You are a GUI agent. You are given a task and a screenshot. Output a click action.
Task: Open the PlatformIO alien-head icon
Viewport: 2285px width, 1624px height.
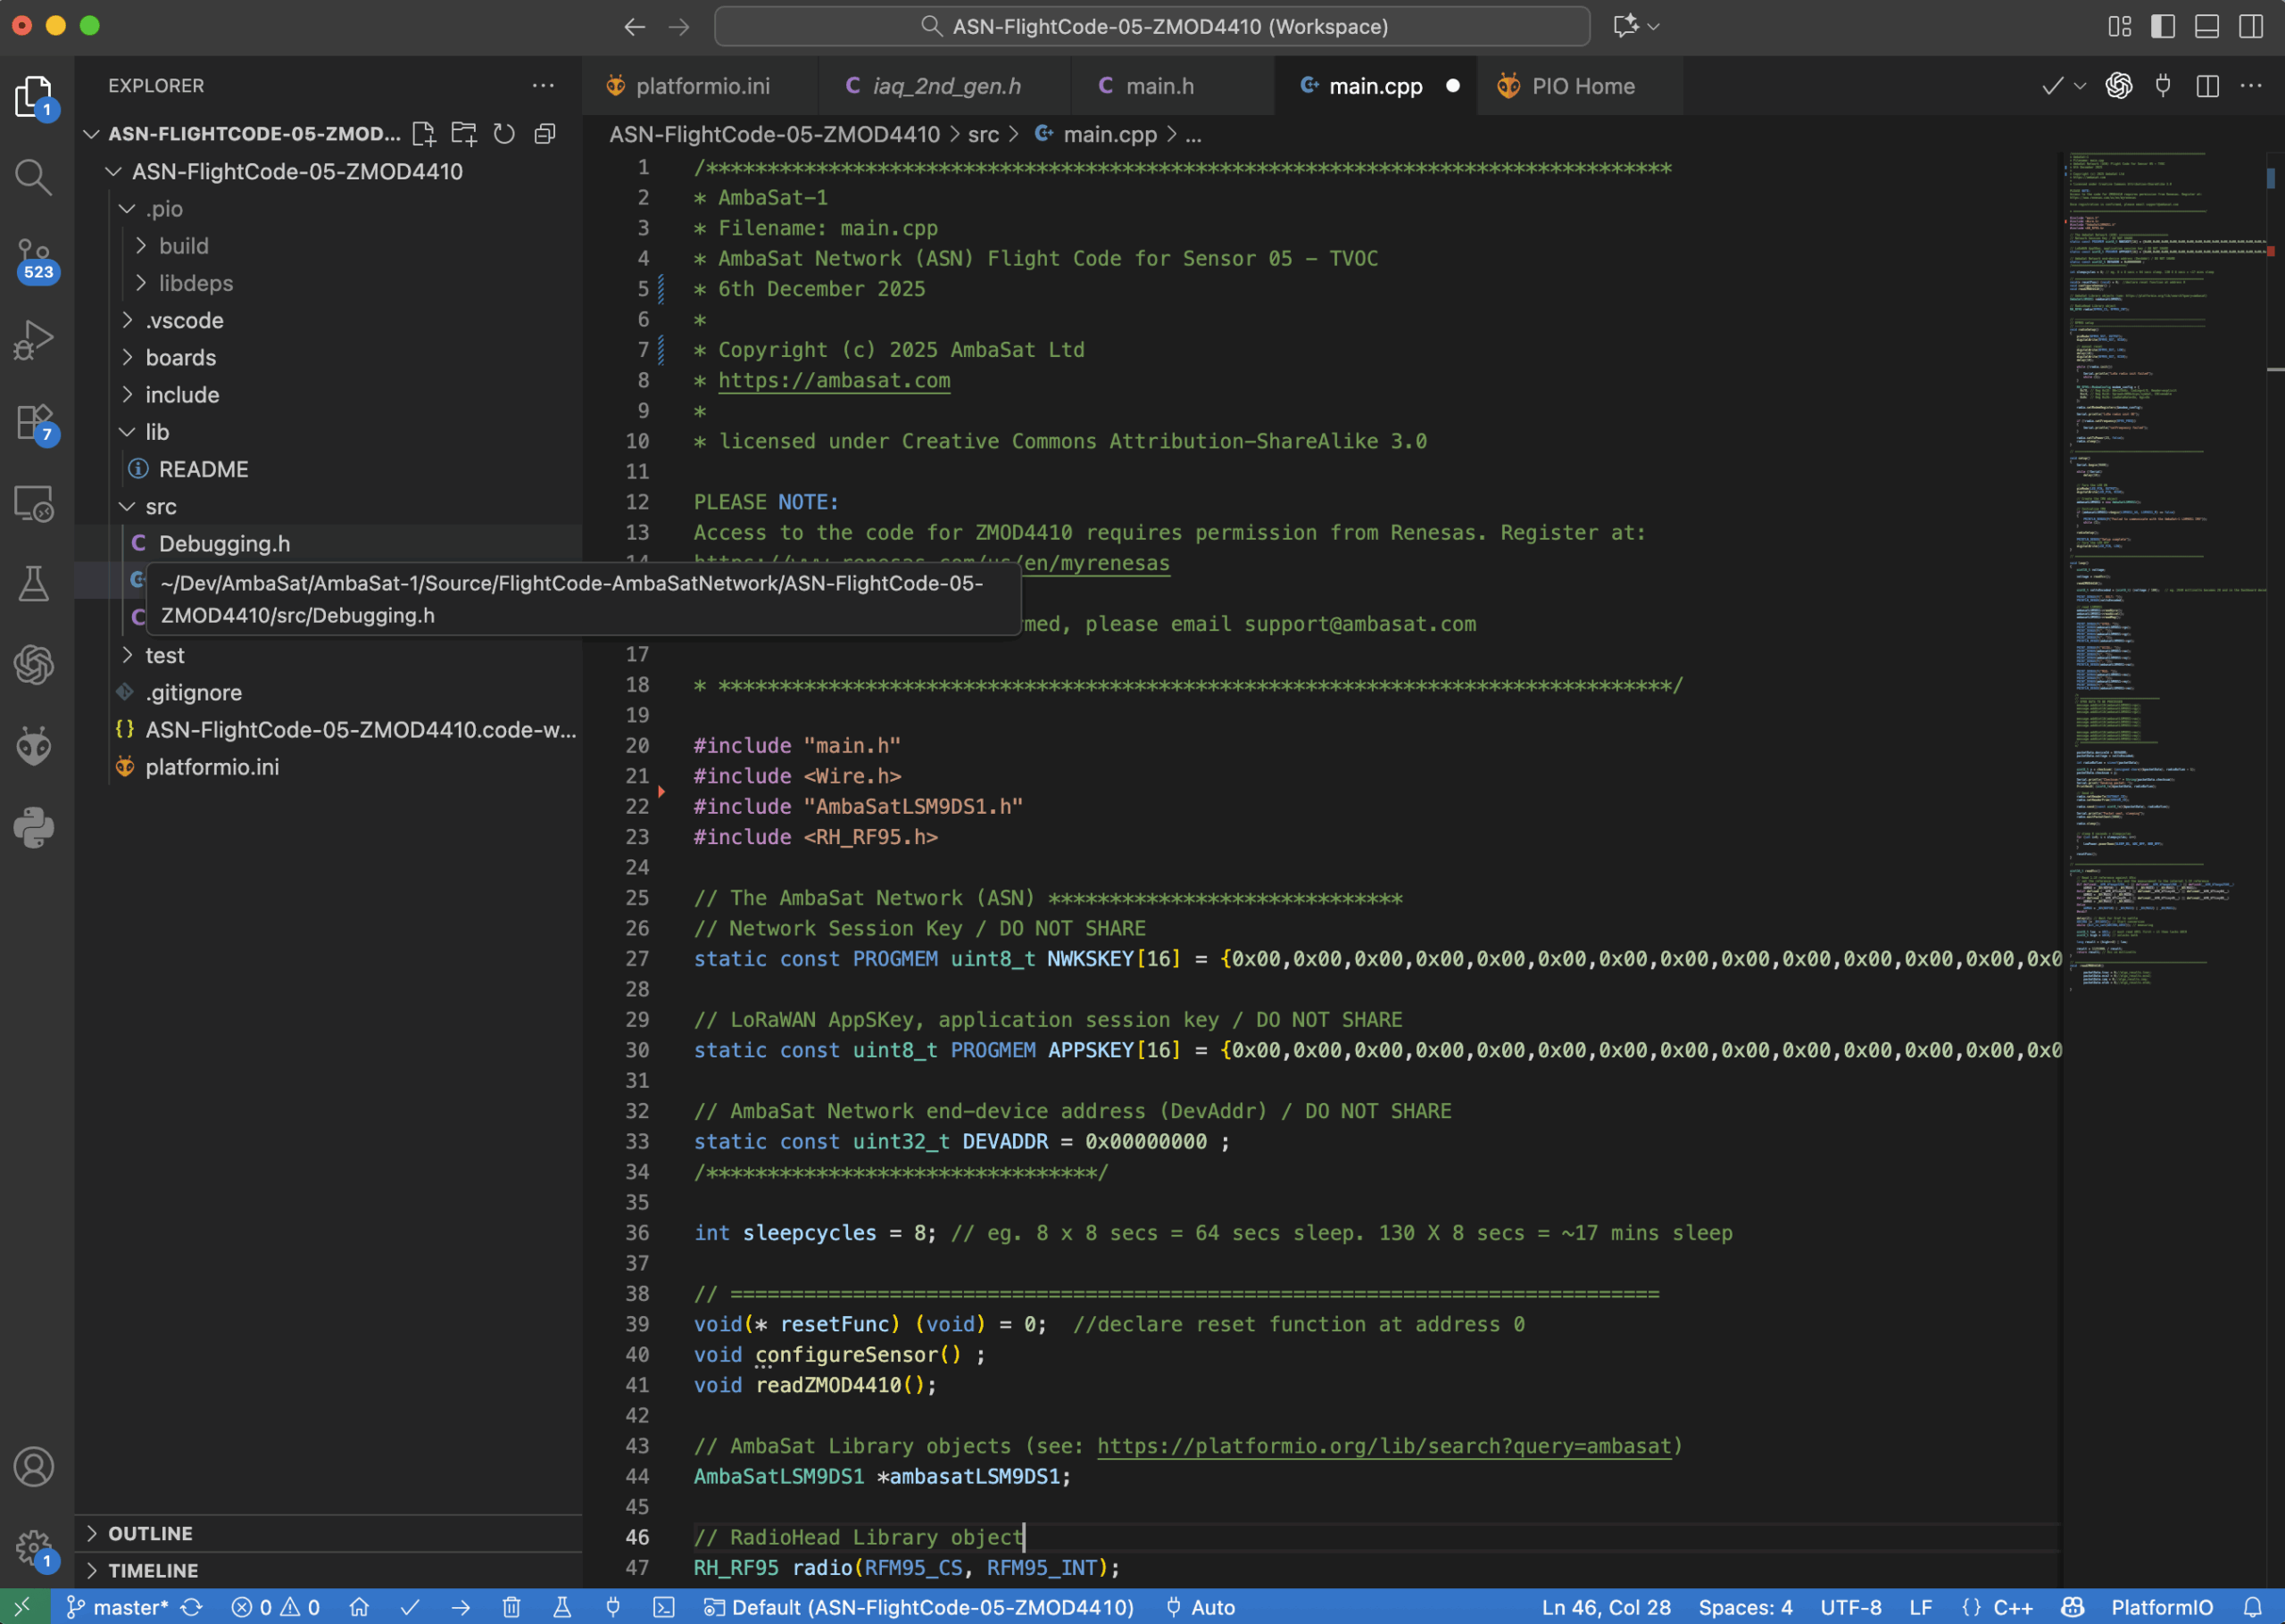33,746
